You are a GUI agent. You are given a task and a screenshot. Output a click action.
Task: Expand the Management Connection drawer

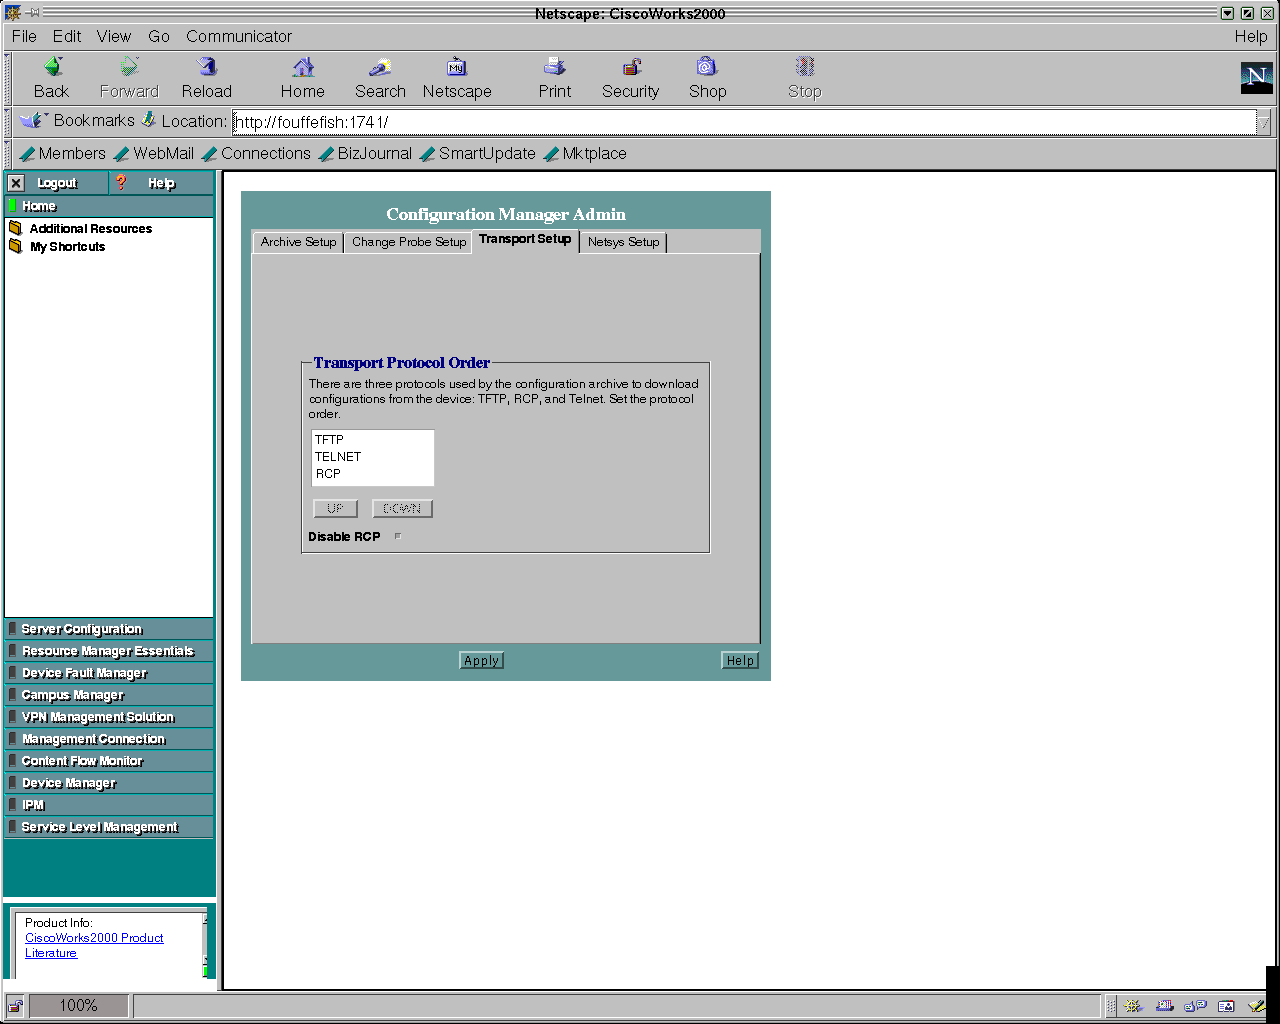[109, 739]
